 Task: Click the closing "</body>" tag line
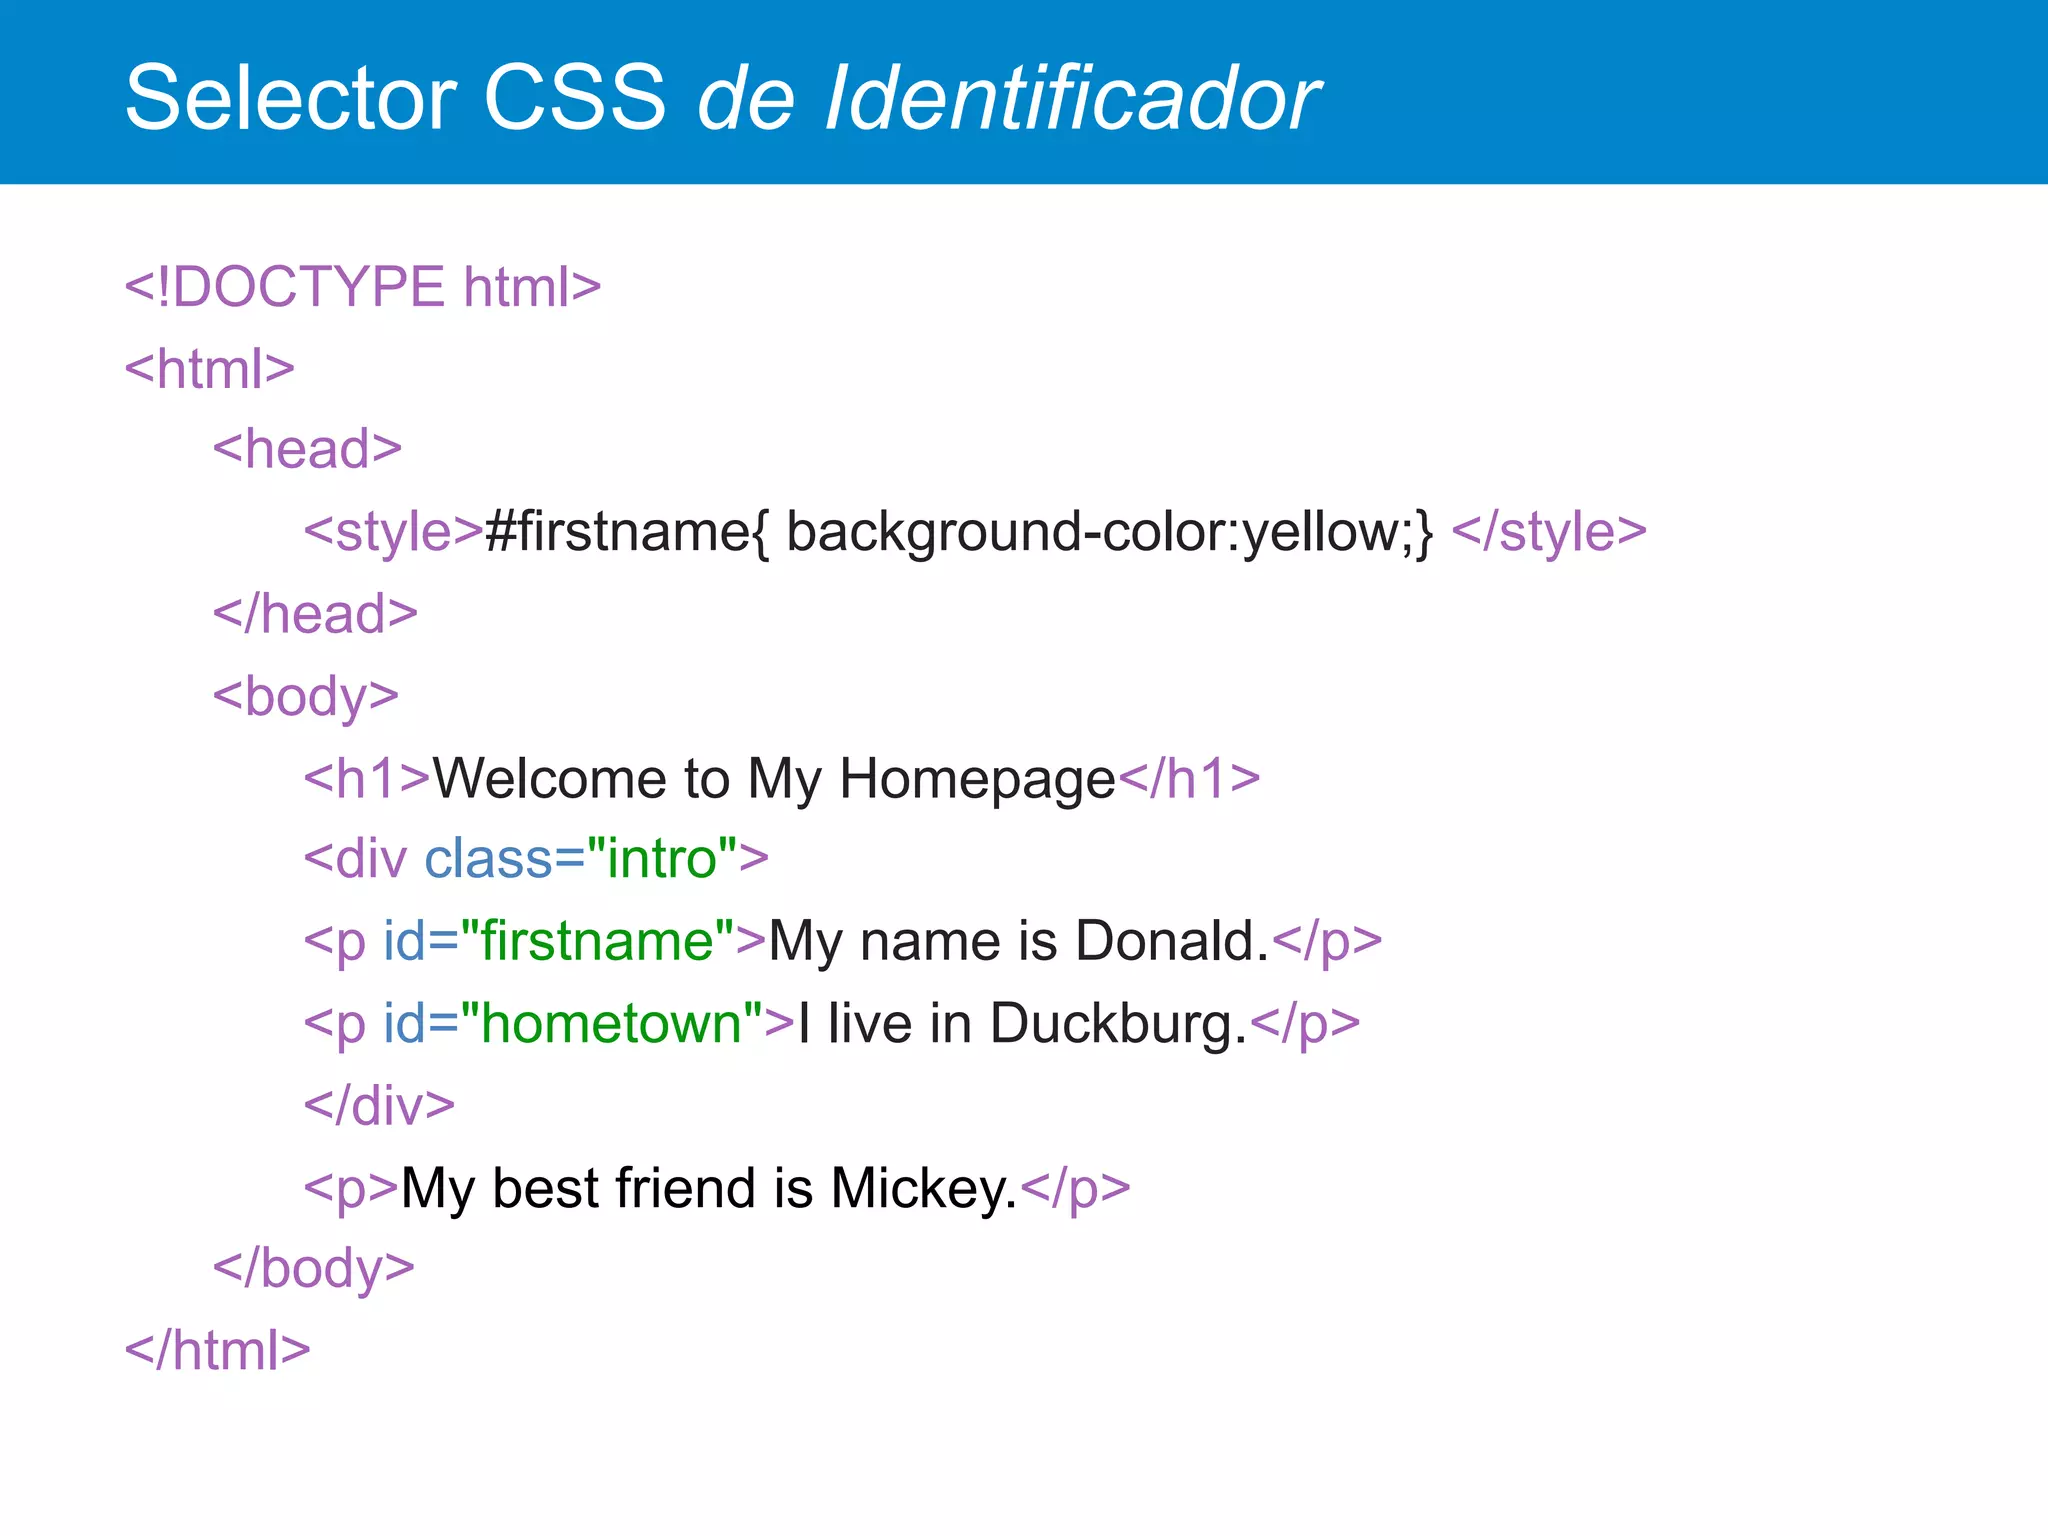point(314,1269)
